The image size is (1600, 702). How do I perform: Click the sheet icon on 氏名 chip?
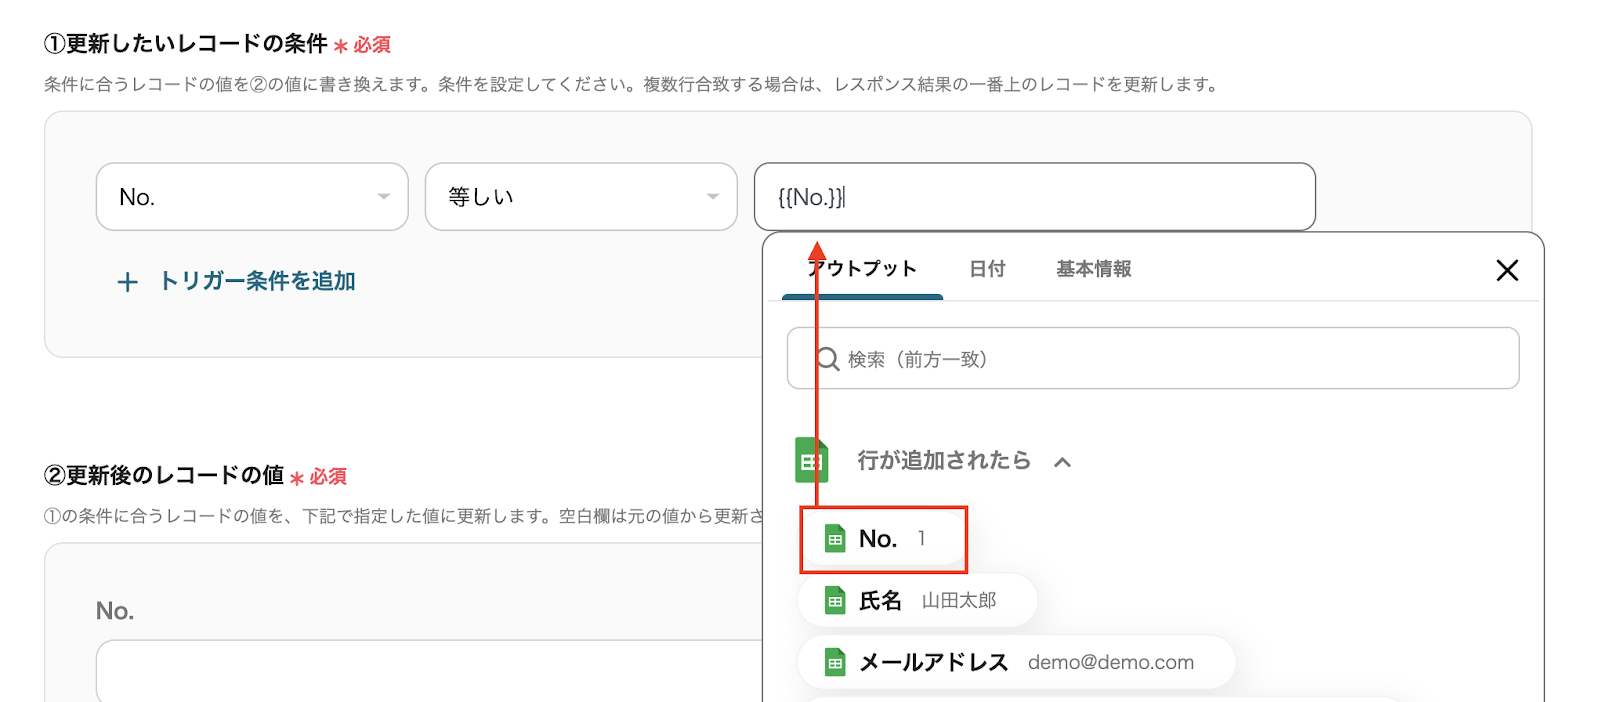click(x=835, y=601)
